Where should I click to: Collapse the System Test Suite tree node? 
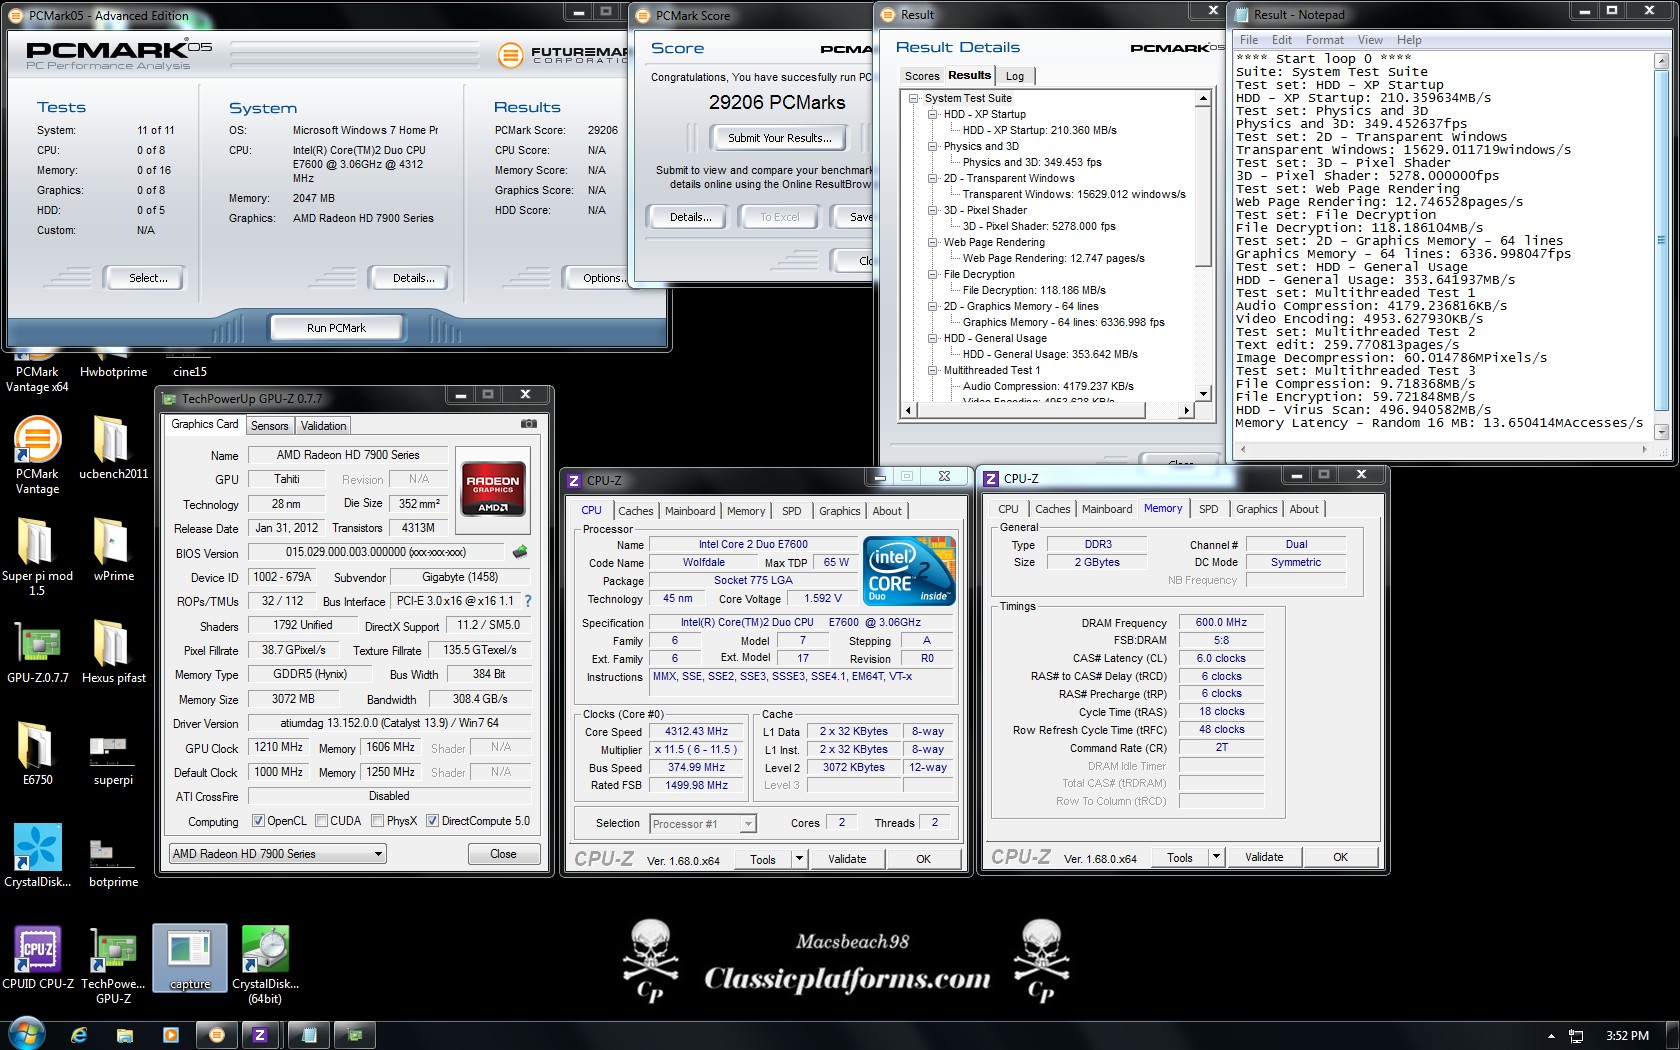(914, 98)
